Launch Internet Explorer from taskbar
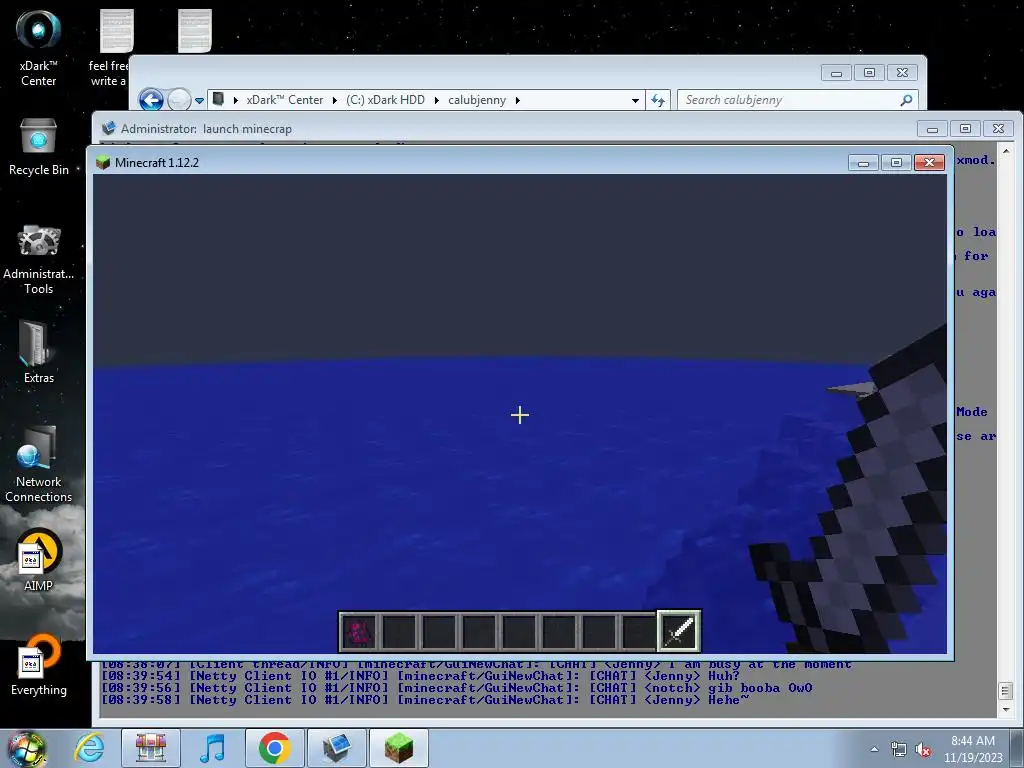Screen dimensions: 1024x768 click(x=89, y=748)
